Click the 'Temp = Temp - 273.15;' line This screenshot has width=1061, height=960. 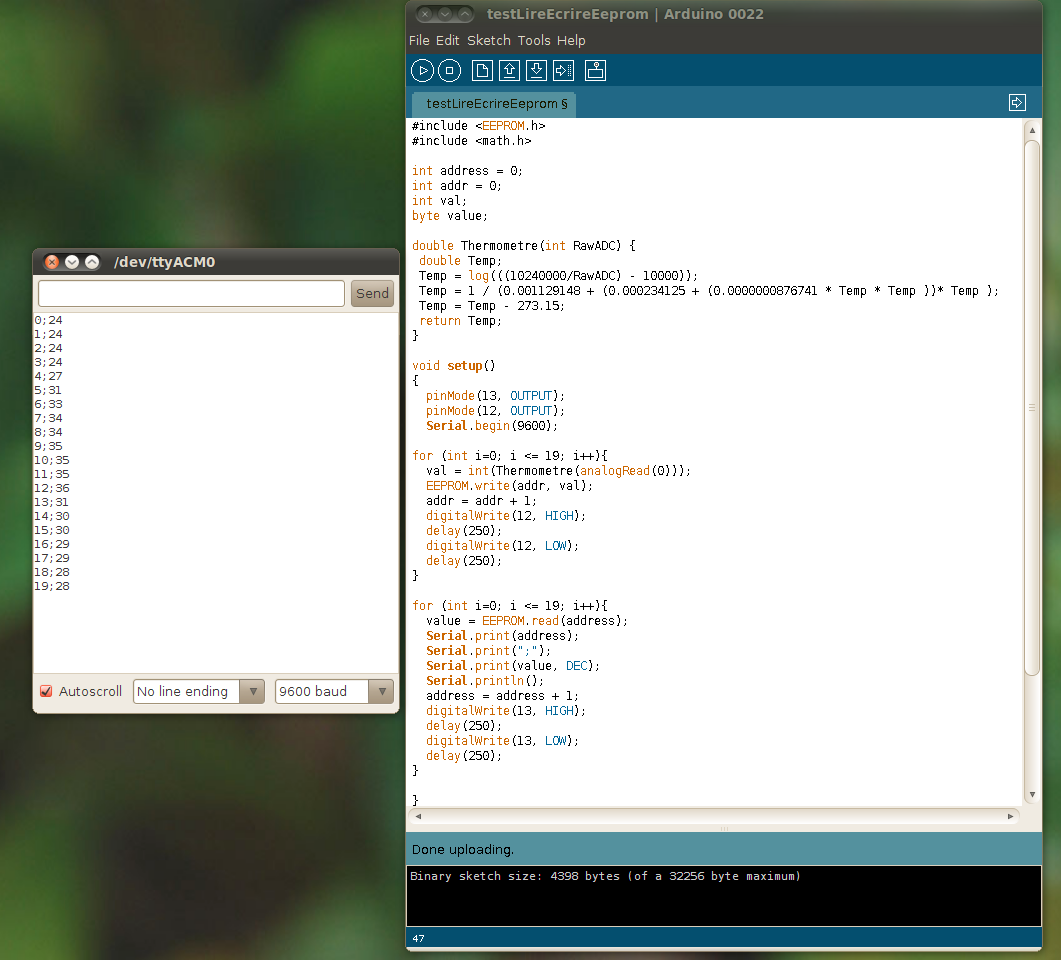coord(491,306)
